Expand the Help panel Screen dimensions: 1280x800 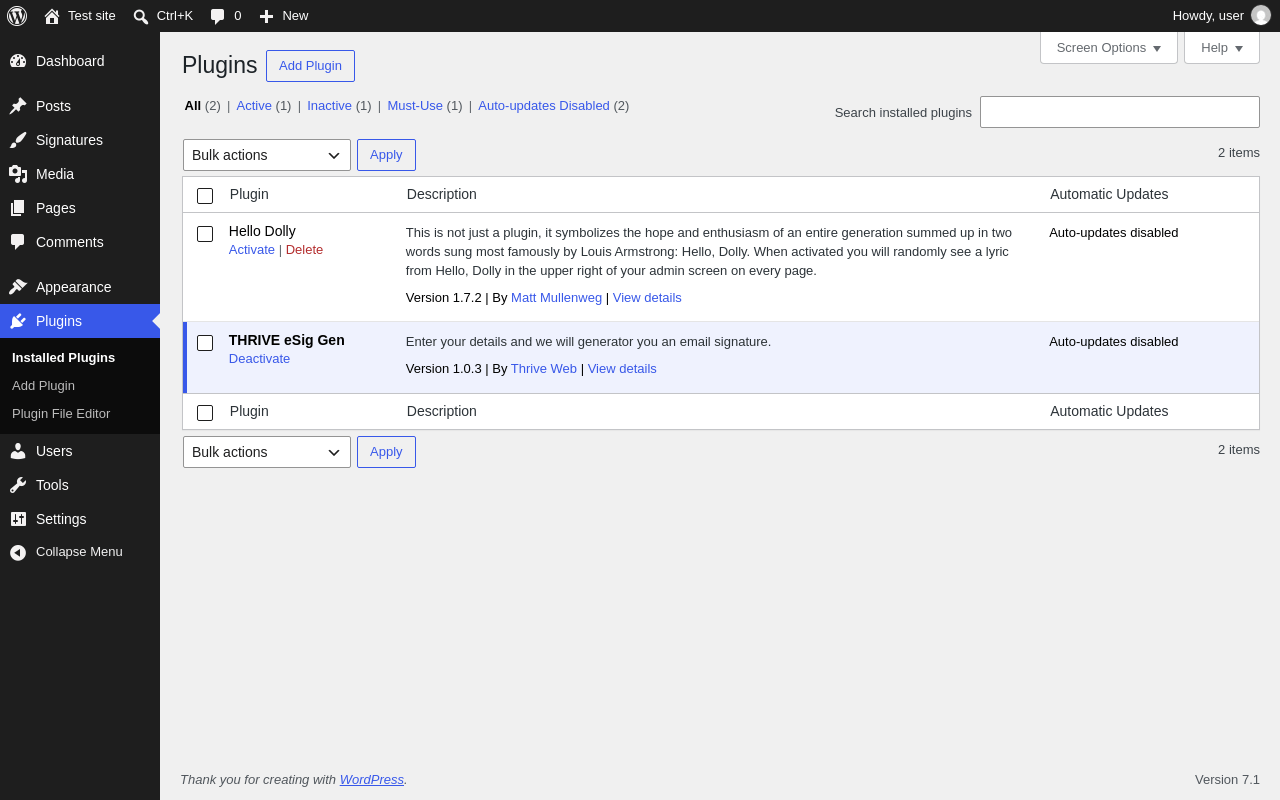[x=1222, y=47]
